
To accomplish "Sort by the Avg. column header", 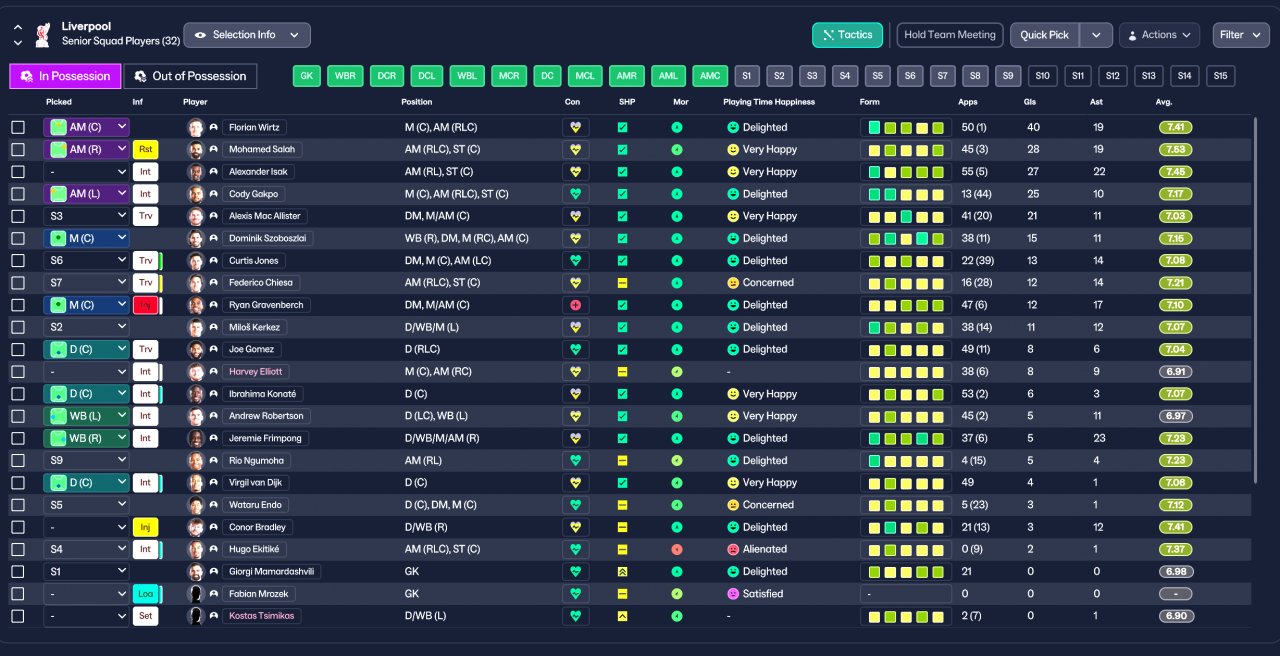I will click(1163, 102).
